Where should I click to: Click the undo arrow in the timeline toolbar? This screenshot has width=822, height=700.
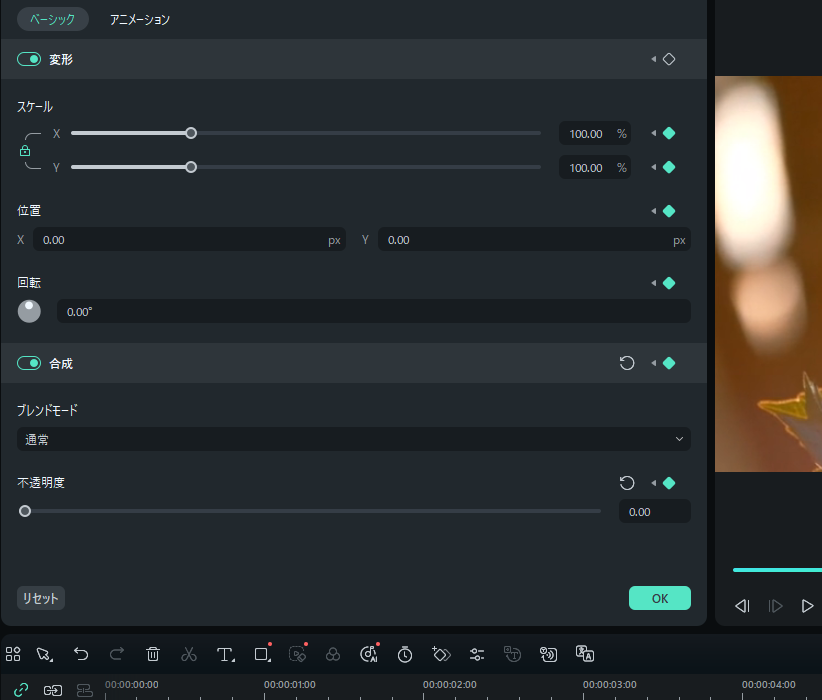81,654
